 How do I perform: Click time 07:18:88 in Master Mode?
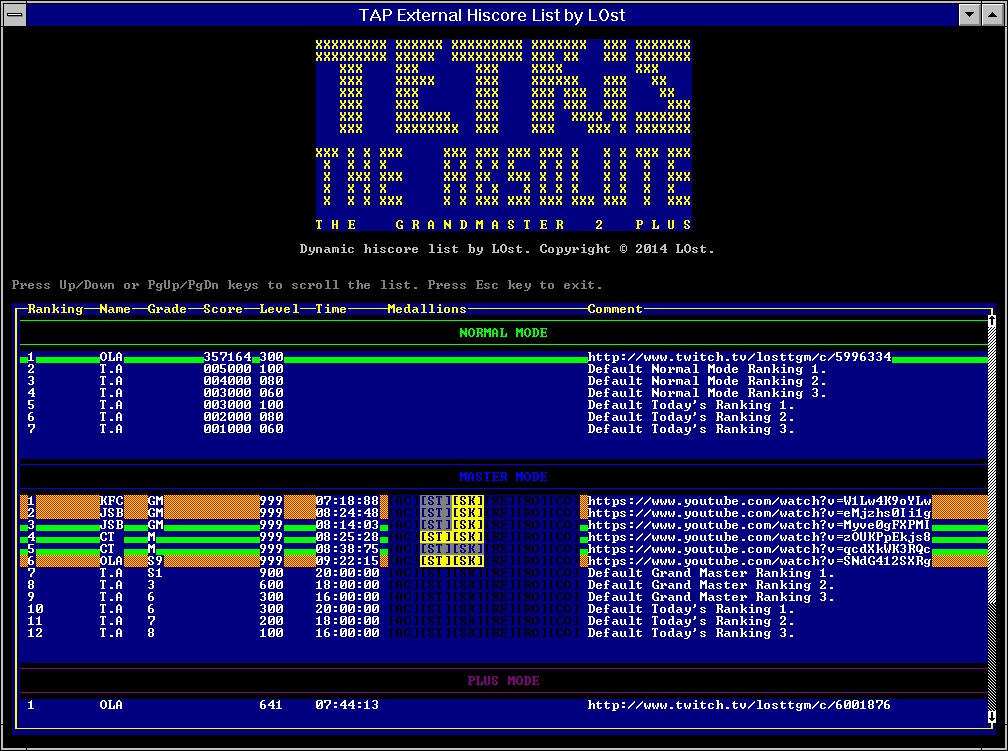pyautogui.click(x=347, y=501)
